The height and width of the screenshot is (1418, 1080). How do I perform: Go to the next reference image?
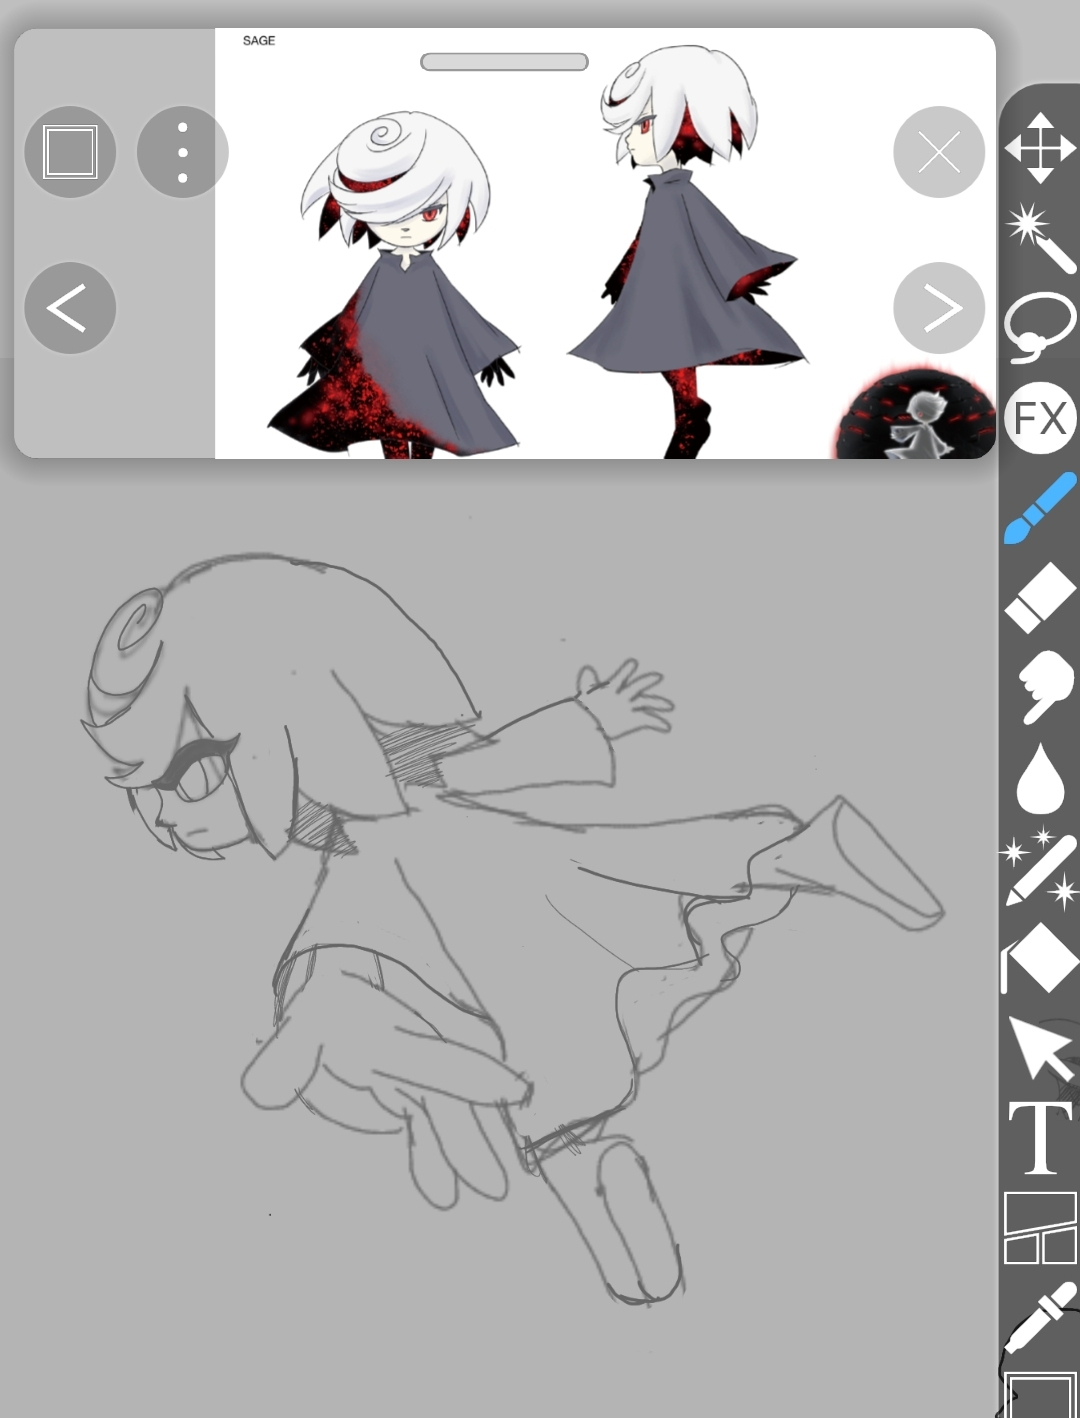tap(938, 308)
